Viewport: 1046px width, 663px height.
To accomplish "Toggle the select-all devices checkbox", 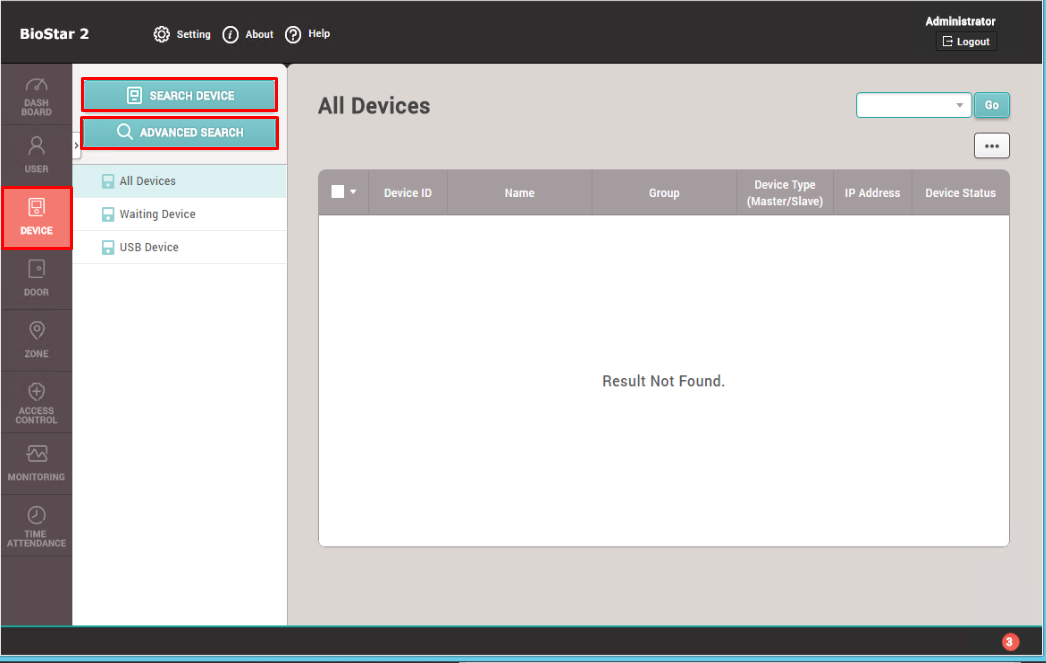I will 338,191.
